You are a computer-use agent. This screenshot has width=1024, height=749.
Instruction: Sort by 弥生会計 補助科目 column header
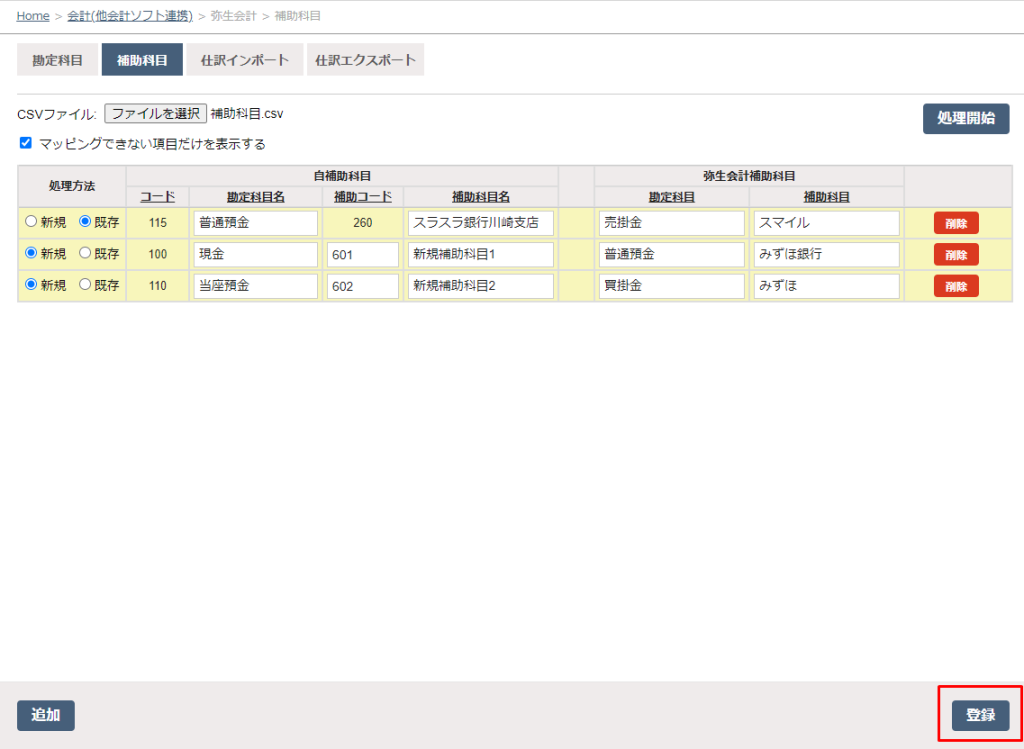826,197
